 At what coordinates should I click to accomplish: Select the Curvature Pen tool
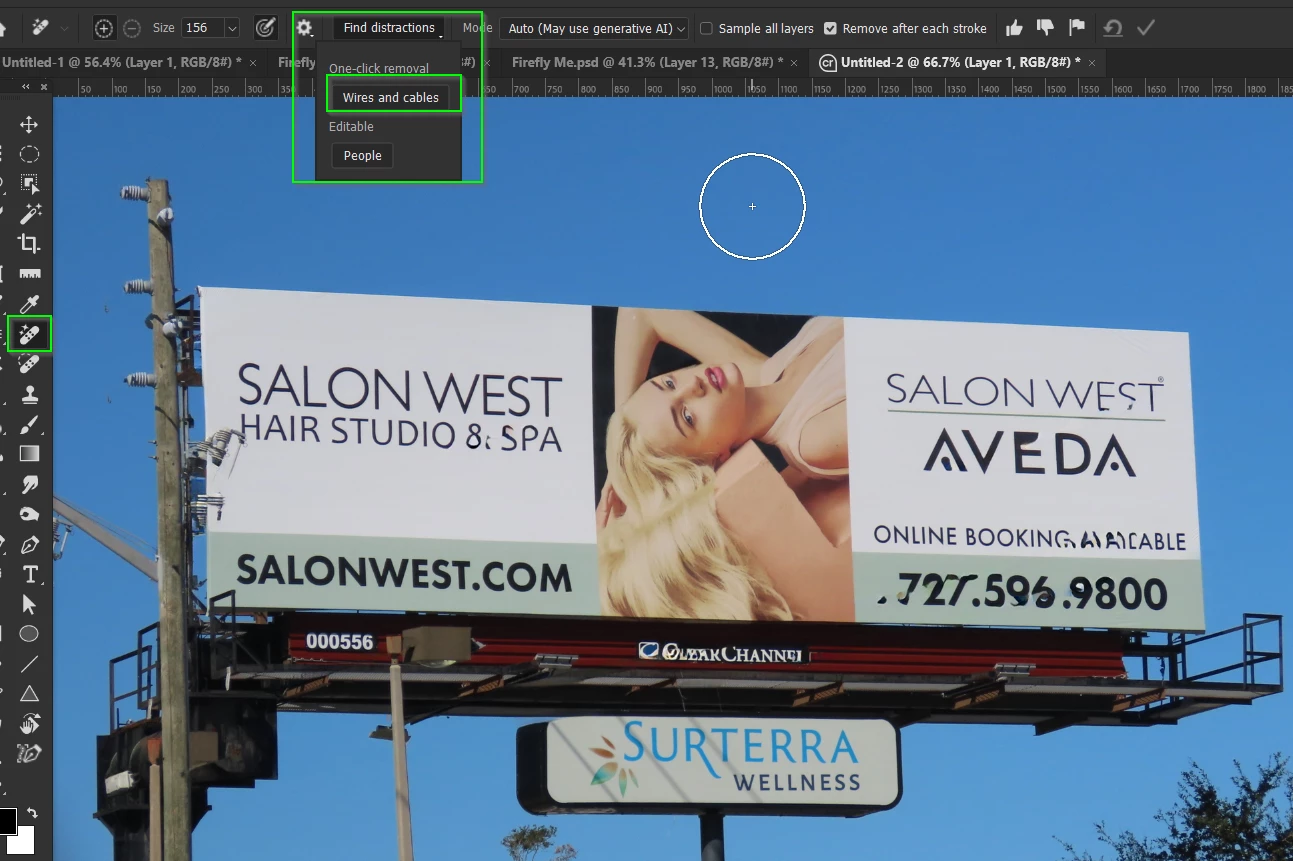[x=29, y=753]
